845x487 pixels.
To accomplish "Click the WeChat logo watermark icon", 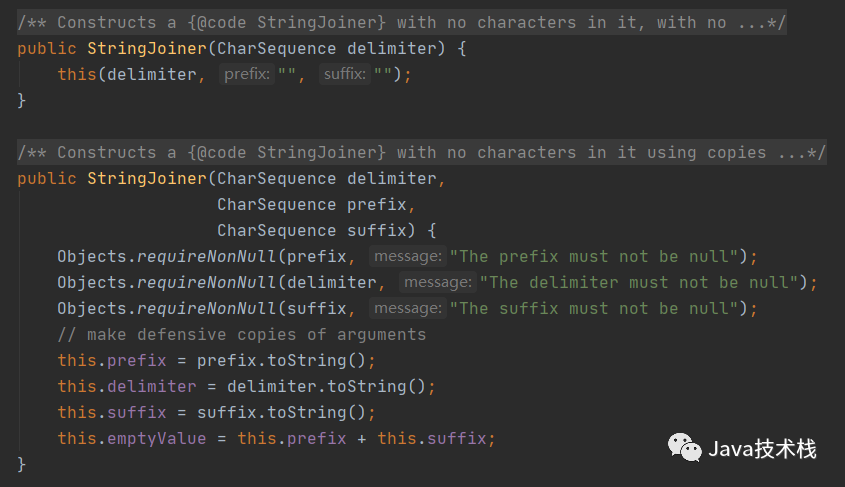I will pyautogui.click(x=685, y=447).
